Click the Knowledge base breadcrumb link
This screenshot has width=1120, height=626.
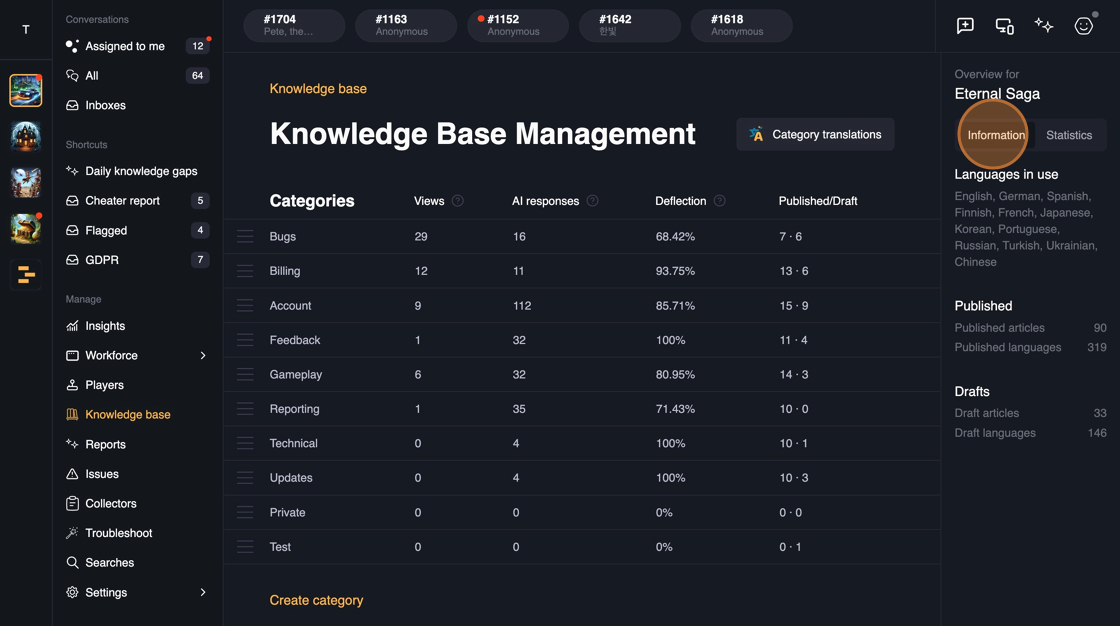click(x=318, y=89)
